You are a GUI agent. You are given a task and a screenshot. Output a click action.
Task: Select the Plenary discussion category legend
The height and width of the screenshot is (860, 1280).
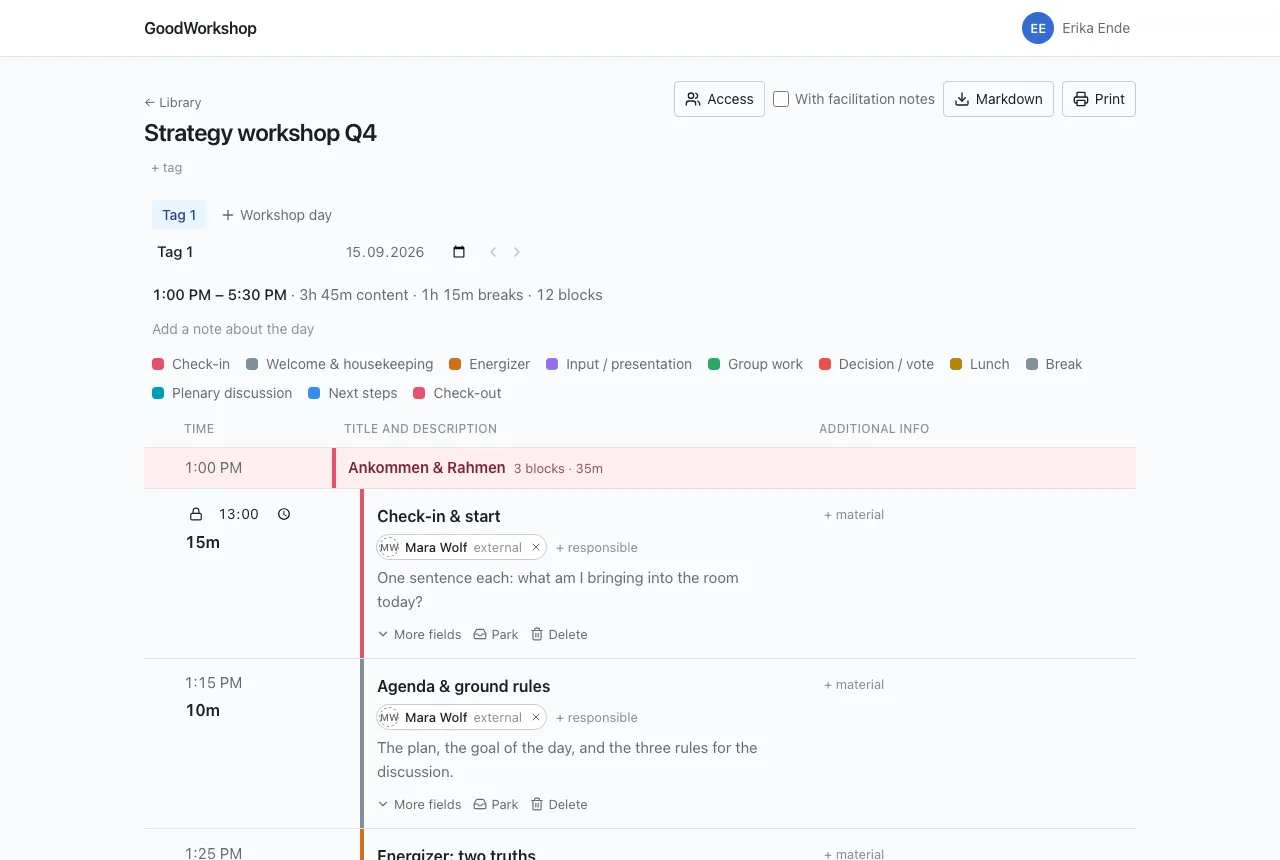tap(222, 393)
